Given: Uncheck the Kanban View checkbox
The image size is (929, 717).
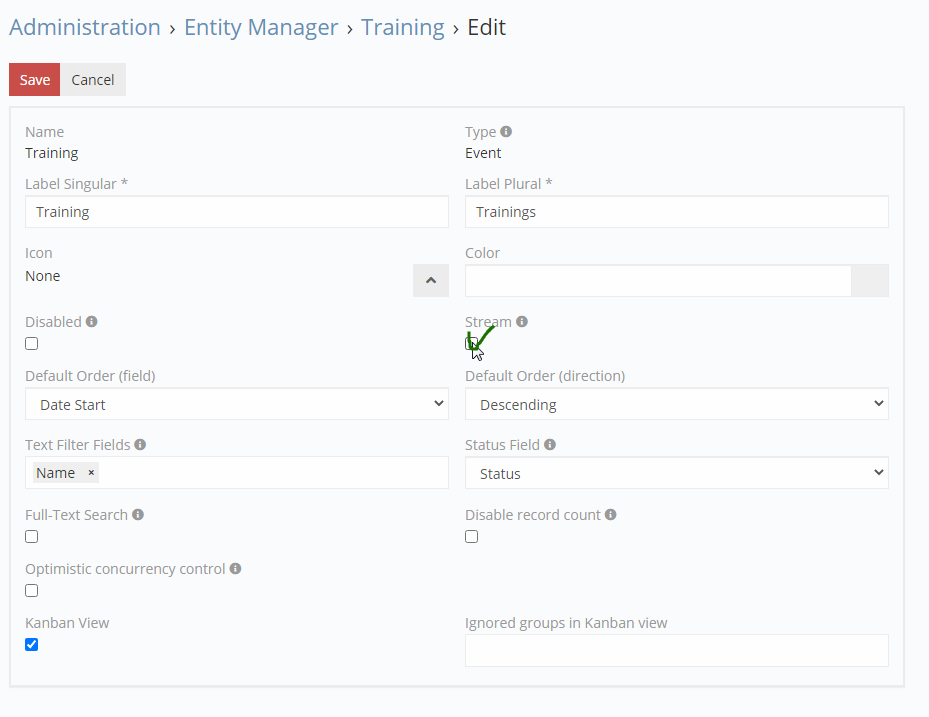Looking at the screenshot, I should pos(32,645).
